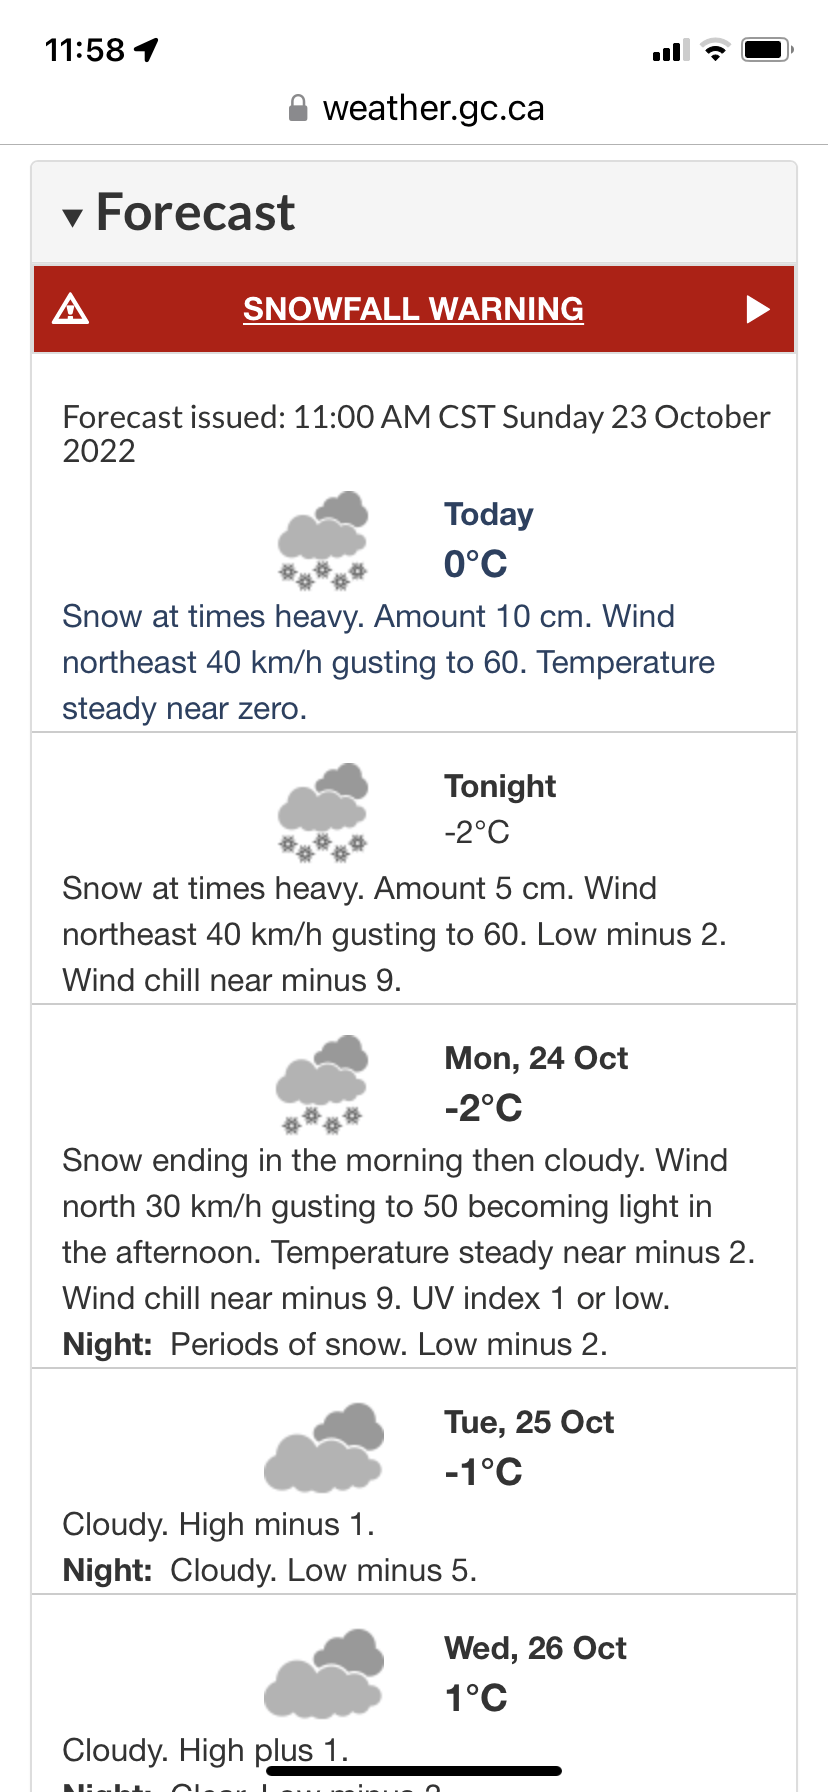Collapse the Forecast section triangle

(72, 217)
